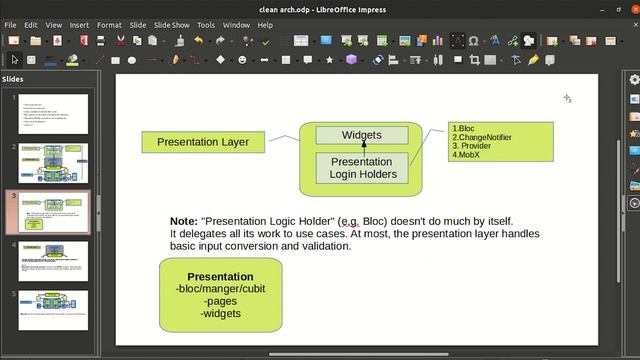The height and width of the screenshot is (360, 640).
Task: Redo the last undone action
Action: pyautogui.click(x=220, y=40)
